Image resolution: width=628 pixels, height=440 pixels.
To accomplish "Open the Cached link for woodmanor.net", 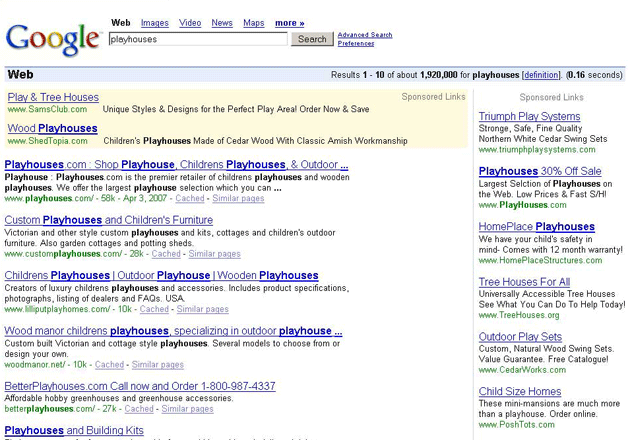I will coord(109,365).
